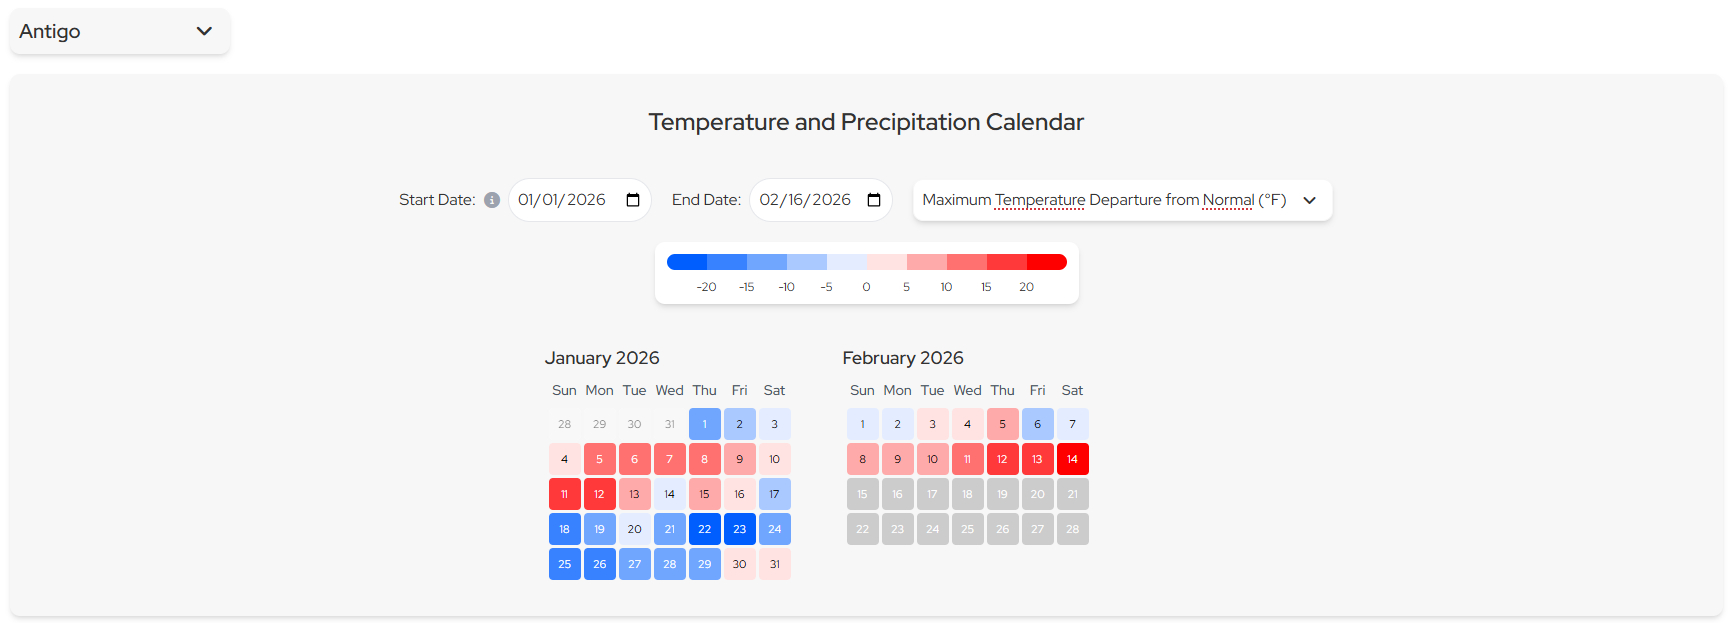The image size is (1736, 623).
Task: Select January 22 in the calendar
Action: tap(705, 529)
